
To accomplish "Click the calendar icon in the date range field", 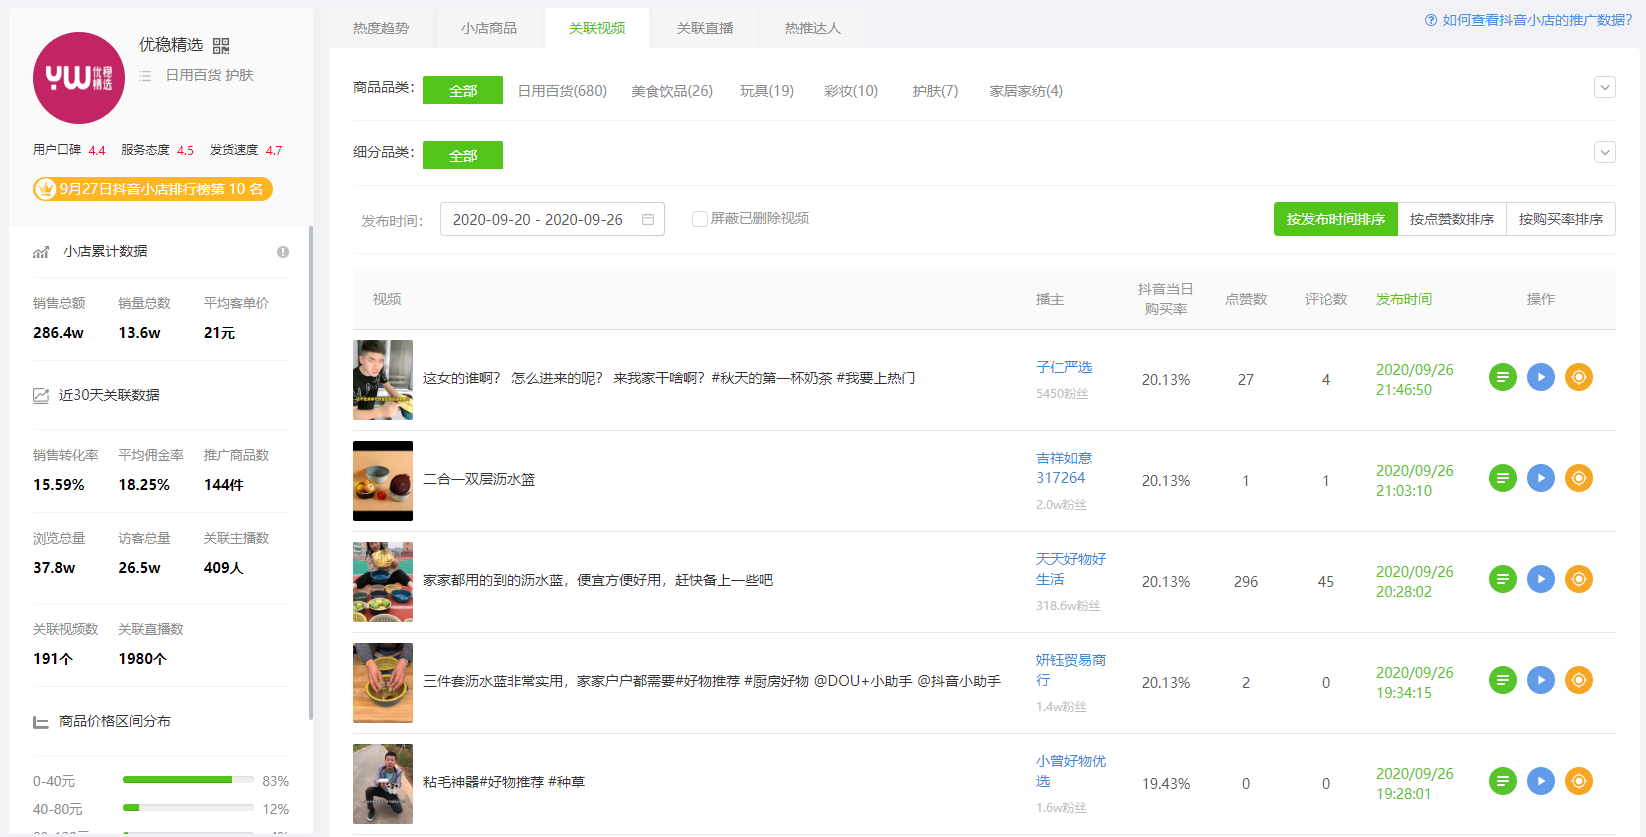I will tap(648, 219).
